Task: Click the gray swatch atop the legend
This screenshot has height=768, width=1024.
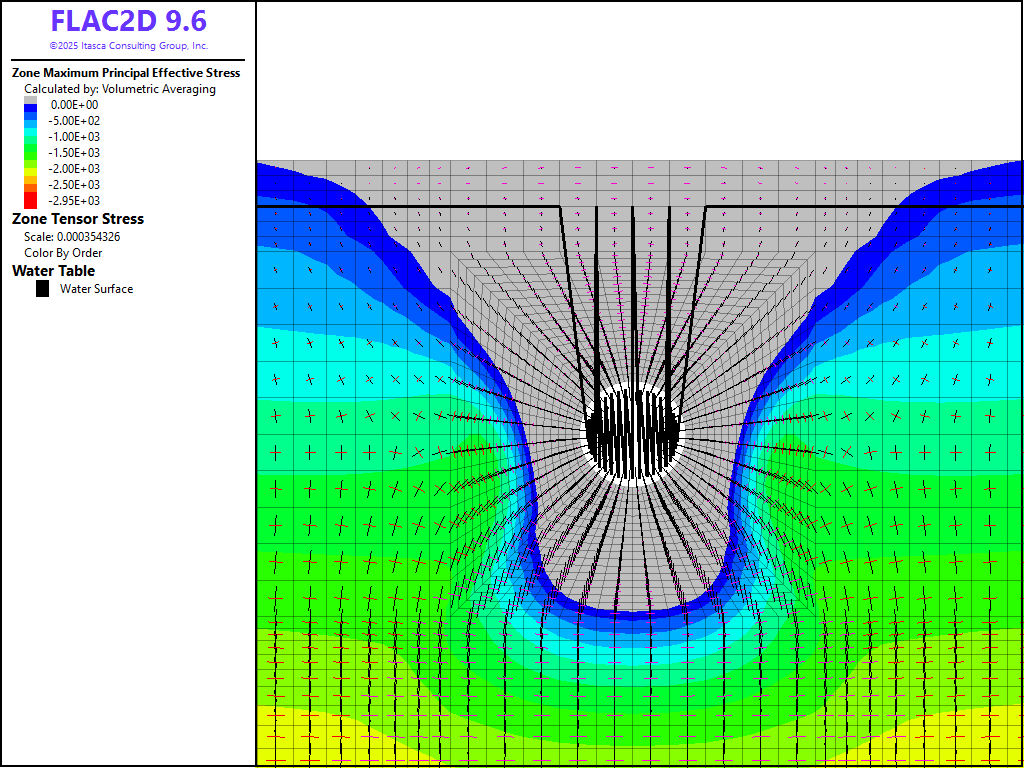Action: tap(30, 100)
